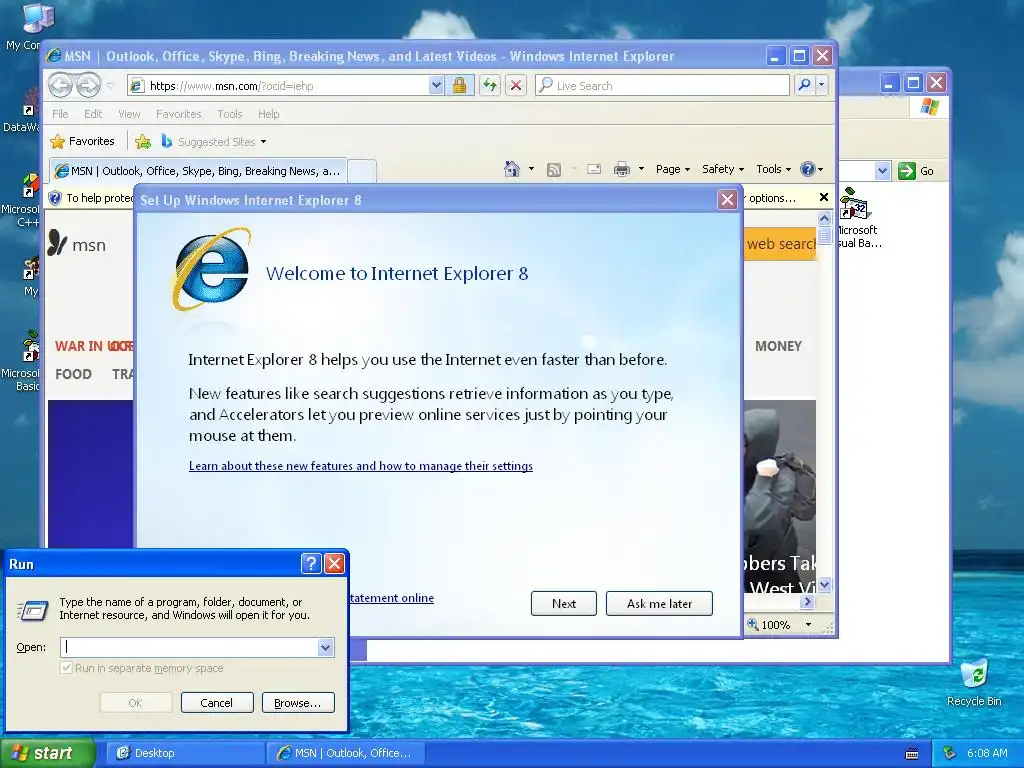Click the Back arrow in Internet Explorer
Viewport: 1024px width, 768px height.
[60, 85]
